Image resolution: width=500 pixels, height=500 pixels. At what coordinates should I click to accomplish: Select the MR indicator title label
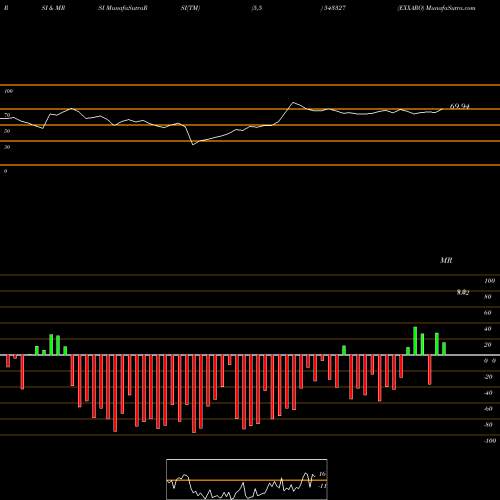point(446,260)
